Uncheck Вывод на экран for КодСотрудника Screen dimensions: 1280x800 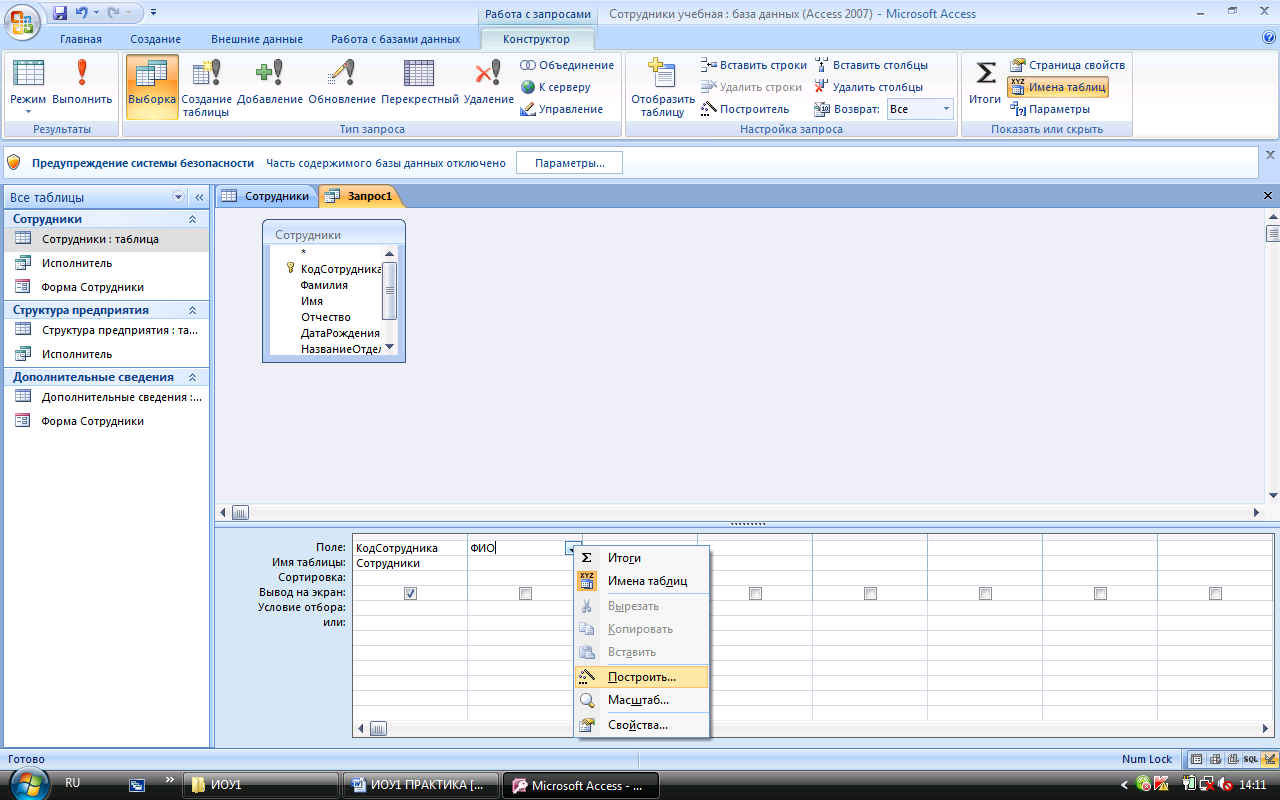pyautogui.click(x=410, y=593)
